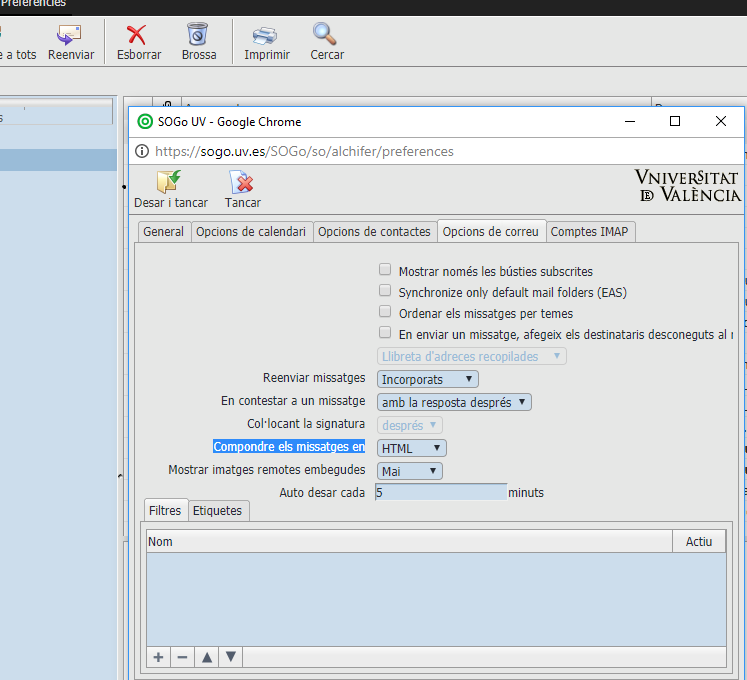This screenshot has height=680, width=747.
Task: Click the Auto desar cada minutes field
Action: click(x=440, y=492)
